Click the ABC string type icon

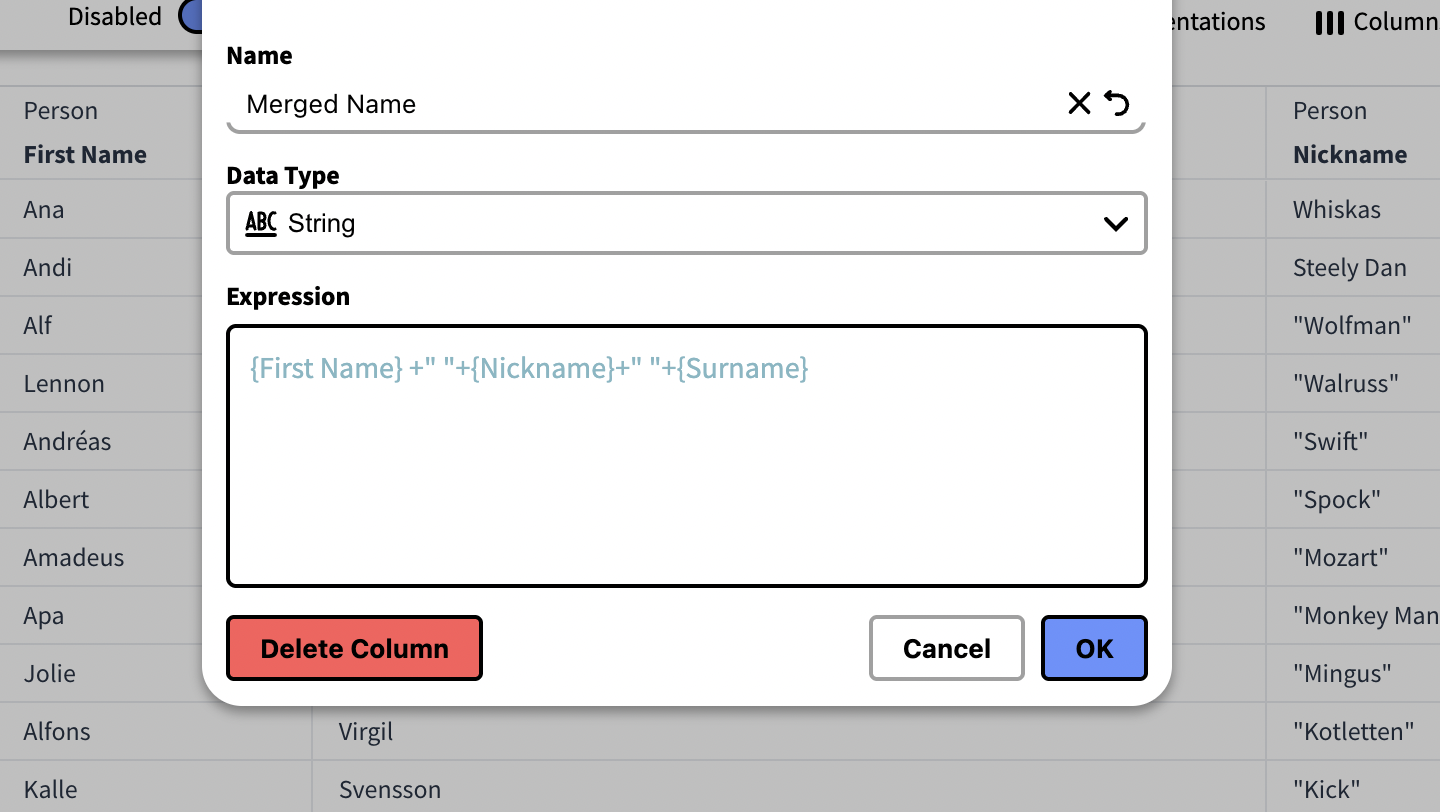pyautogui.click(x=261, y=223)
